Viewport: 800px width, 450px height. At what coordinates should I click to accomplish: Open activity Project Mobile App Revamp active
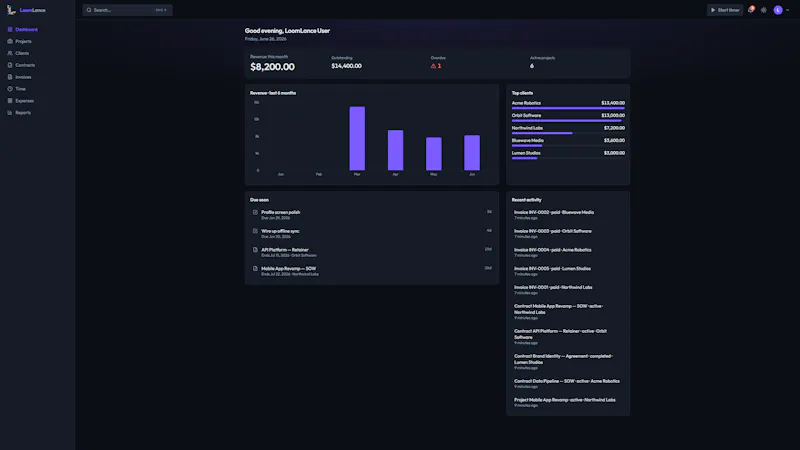pos(568,403)
